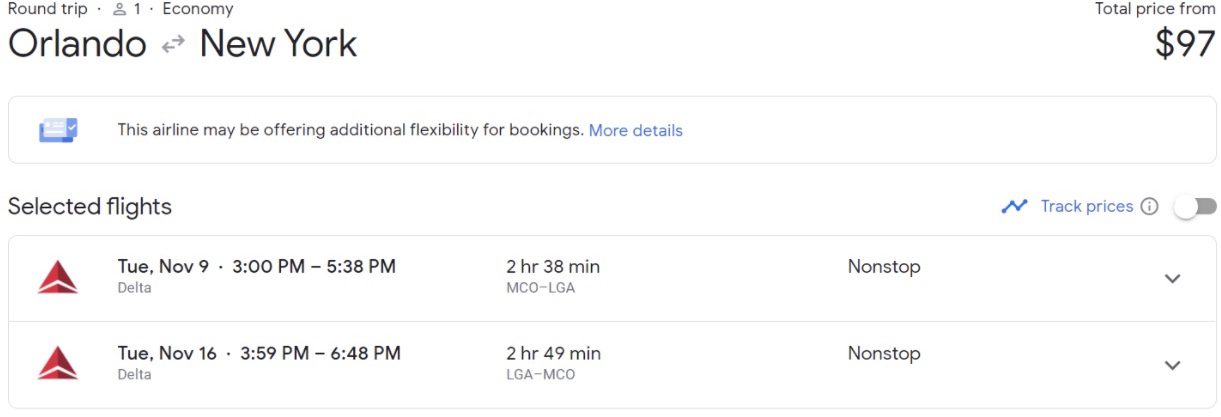Click the New York destination heading
Screen dimensions: 1221x417
pyautogui.click(x=278, y=44)
